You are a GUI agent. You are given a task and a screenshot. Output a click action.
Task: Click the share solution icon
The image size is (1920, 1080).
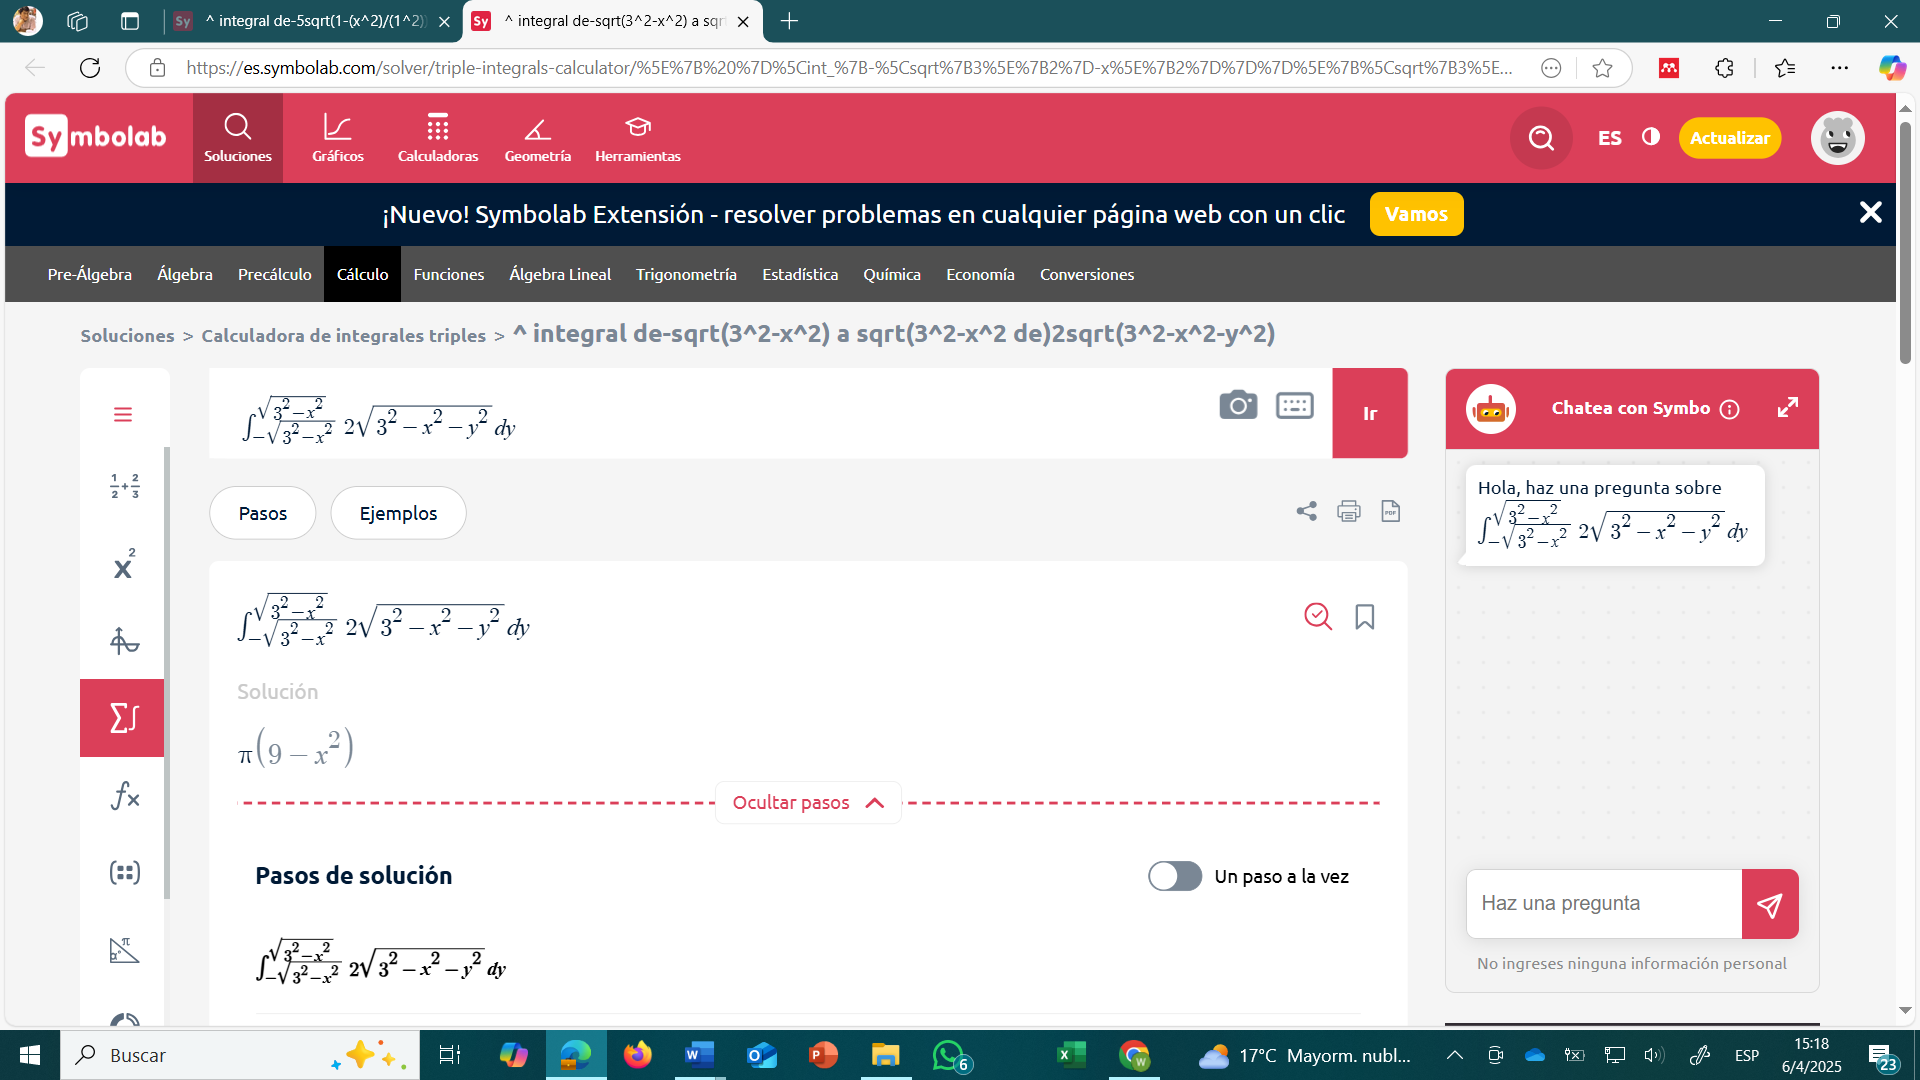point(1307,511)
